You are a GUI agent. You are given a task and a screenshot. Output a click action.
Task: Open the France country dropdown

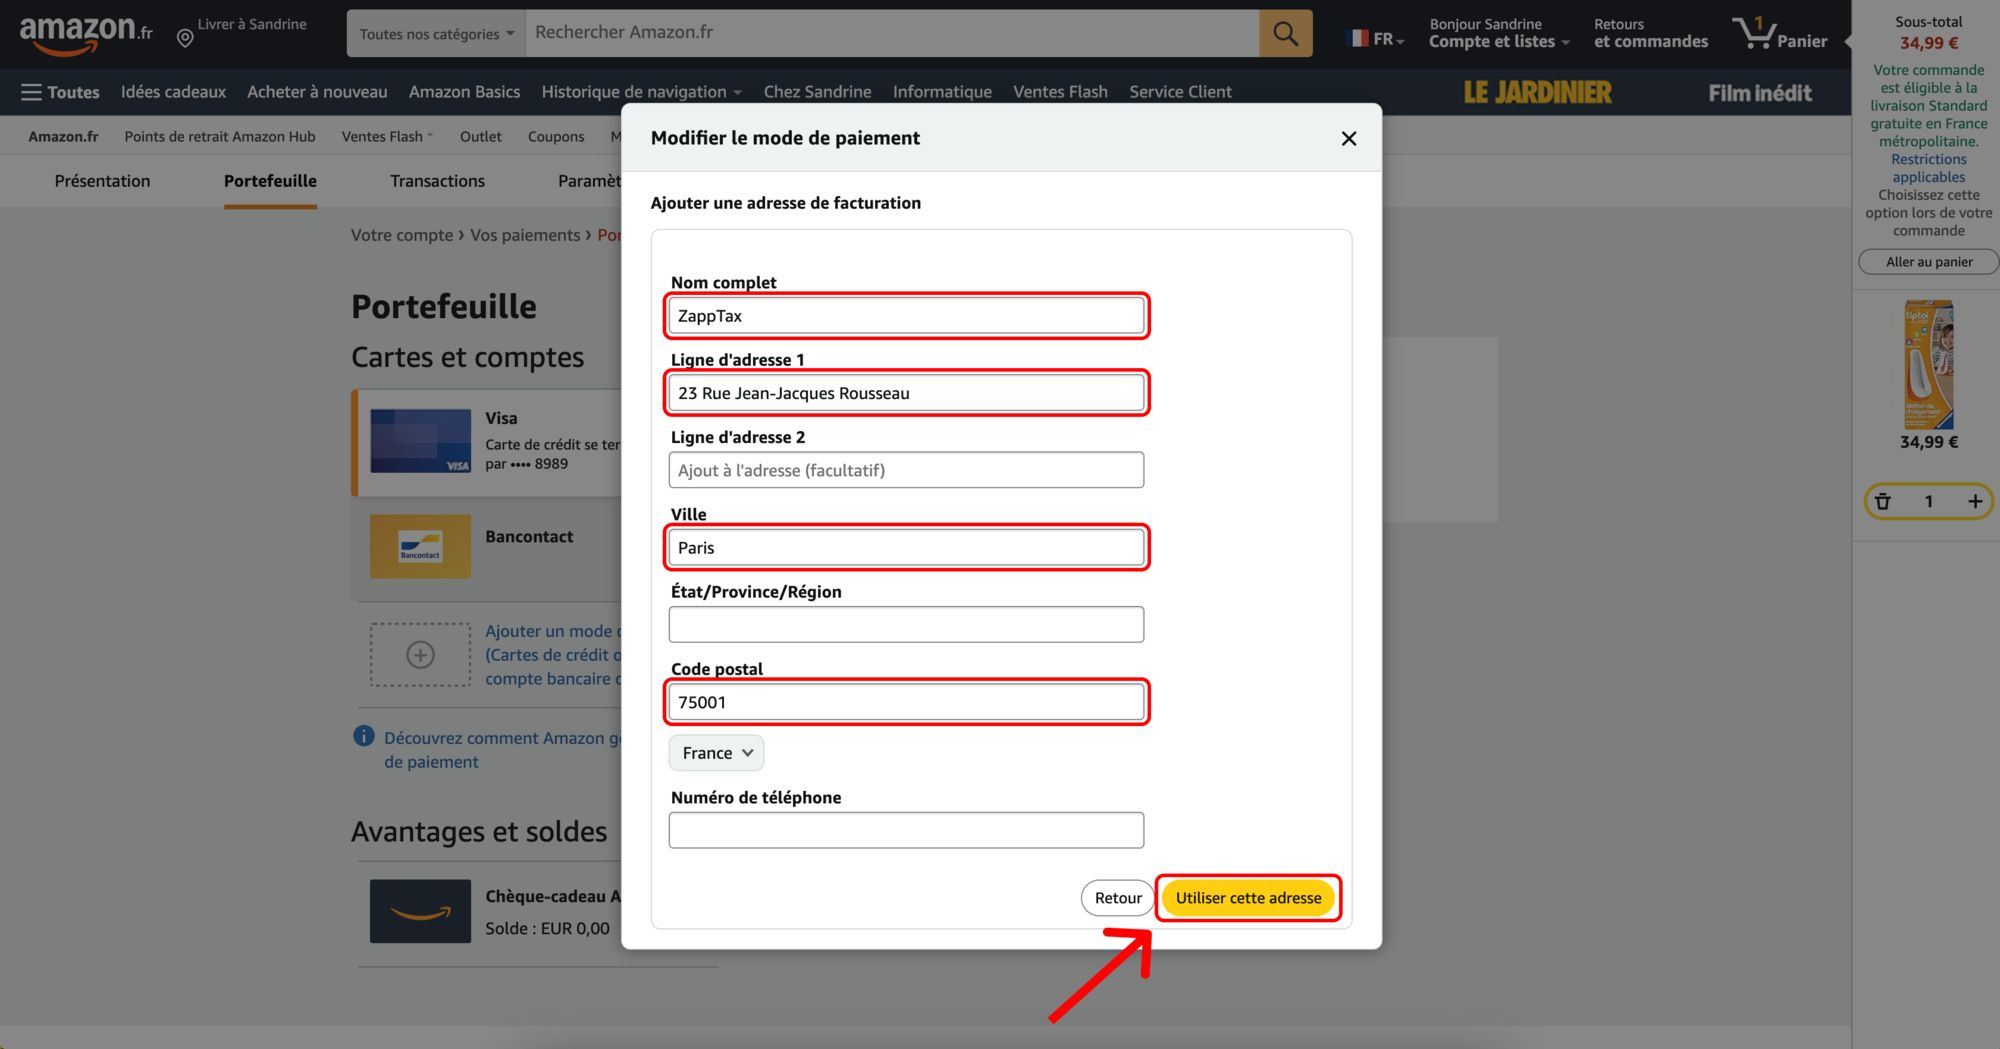(716, 753)
